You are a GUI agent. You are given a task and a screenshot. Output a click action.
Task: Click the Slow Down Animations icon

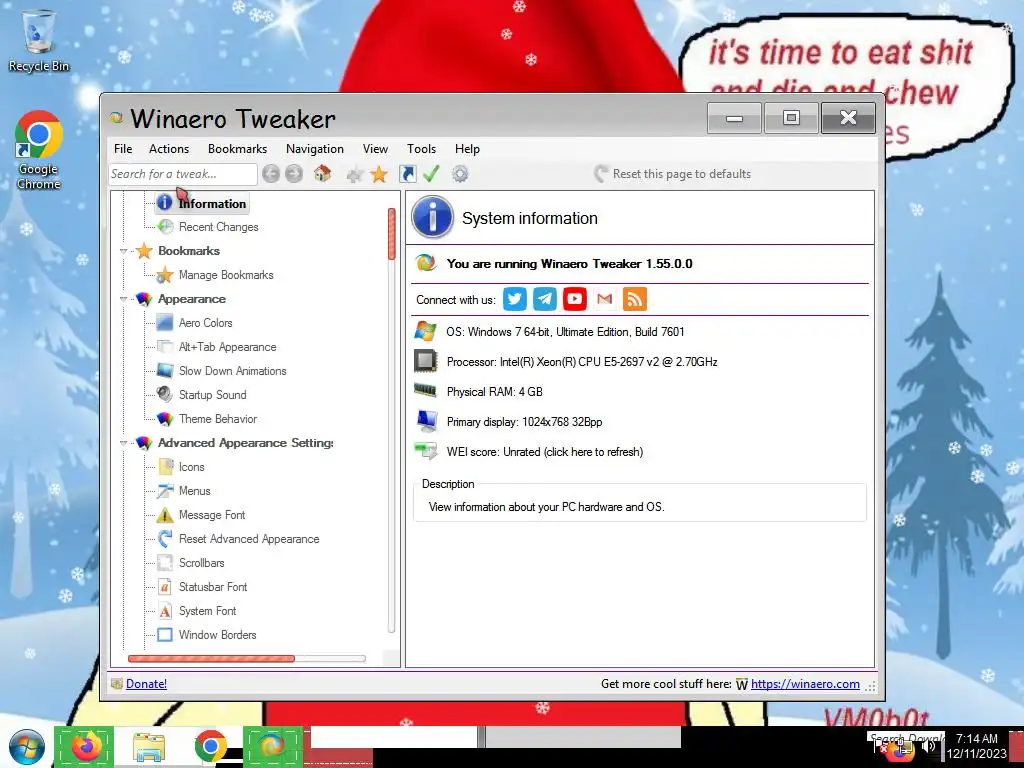(x=165, y=370)
